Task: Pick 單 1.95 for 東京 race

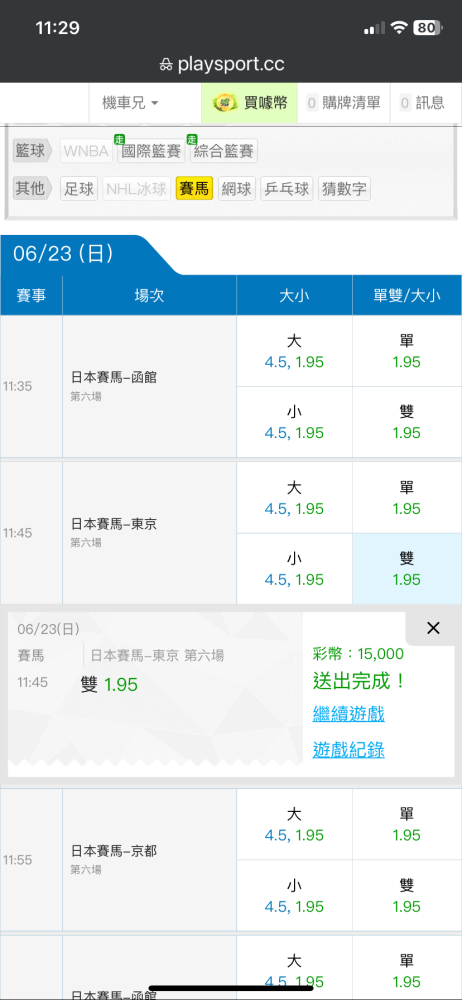Action: click(x=406, y=497)
